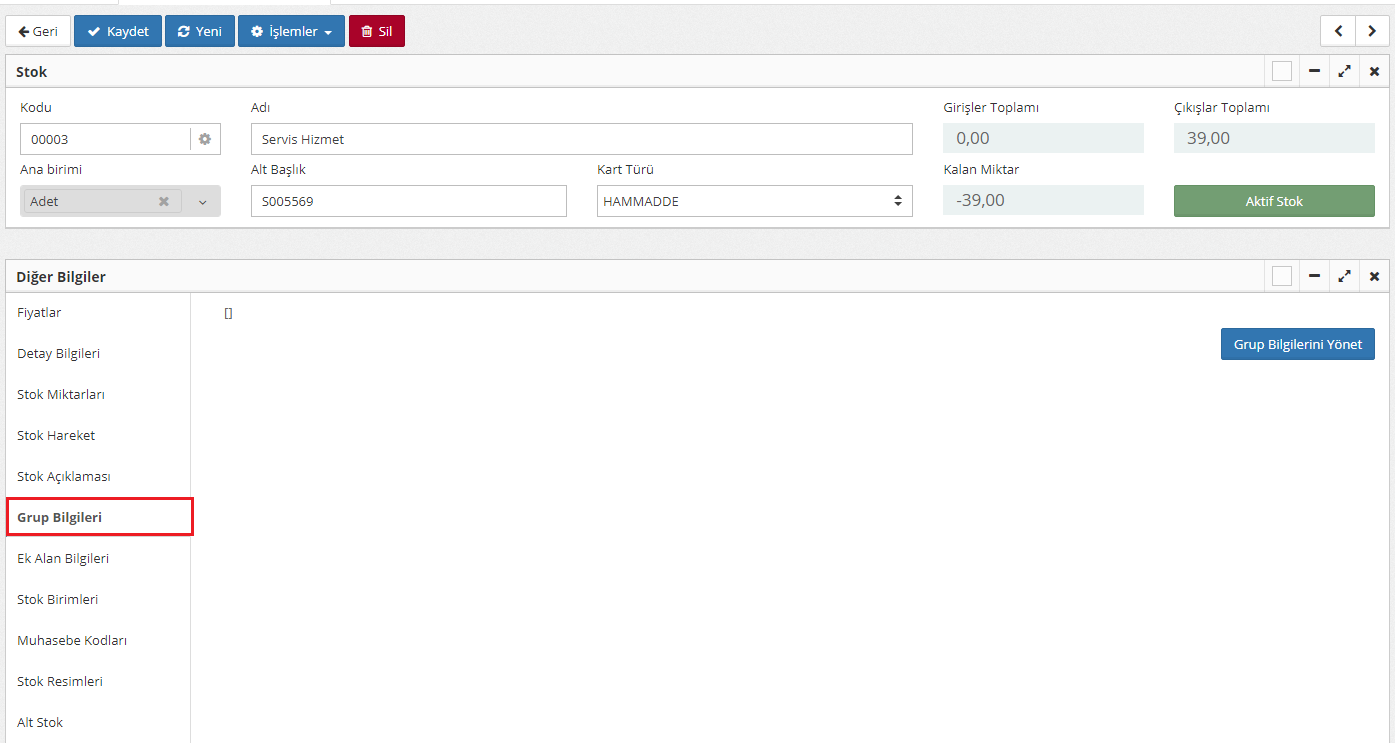Image resolution: width=1395 pixels, height=743 pixels.
Task: Open the İşlemler dropdown menu
Action: point(291,31)
